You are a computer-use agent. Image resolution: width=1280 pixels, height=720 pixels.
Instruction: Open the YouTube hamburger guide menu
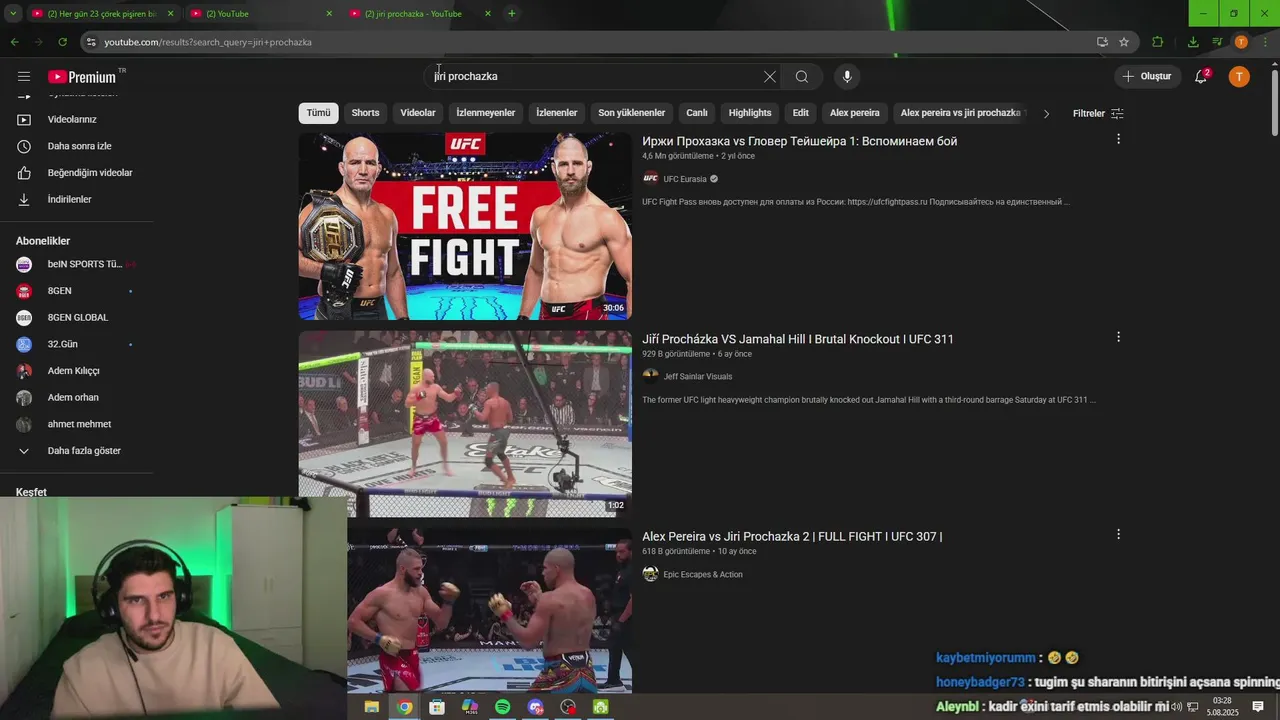[24, 77]
